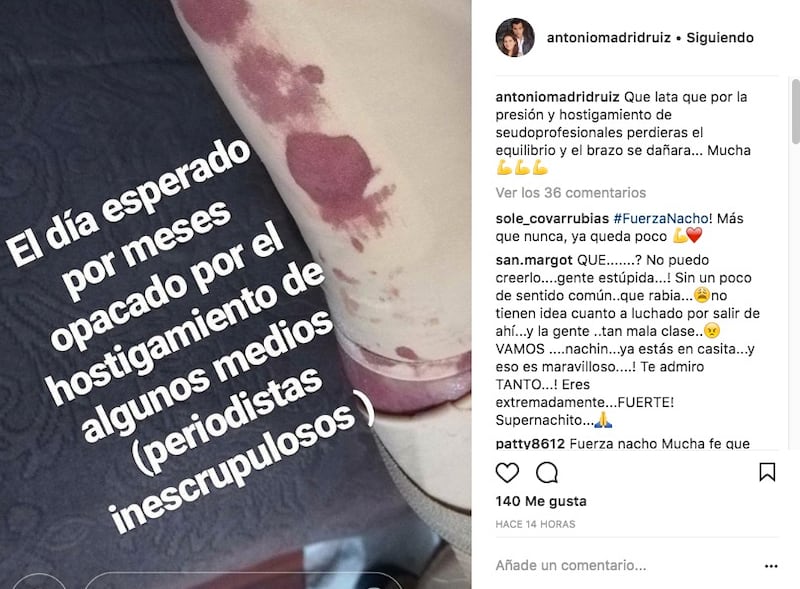The width and height of the screenshot is (800, 589).
Task: Visit the sole_covarrubias commenter profile
Action: pos(552,218)
